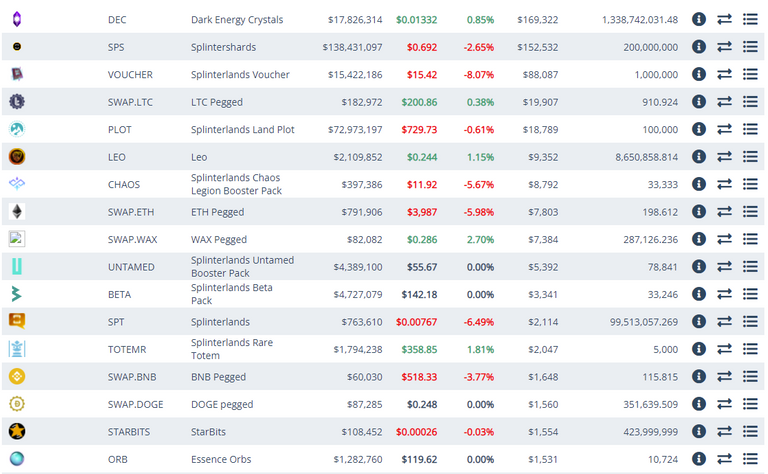This screenshot has height=474, width=768.
Task: Click the TOTEMR totem logo
Action: click(x=17, y=349)
